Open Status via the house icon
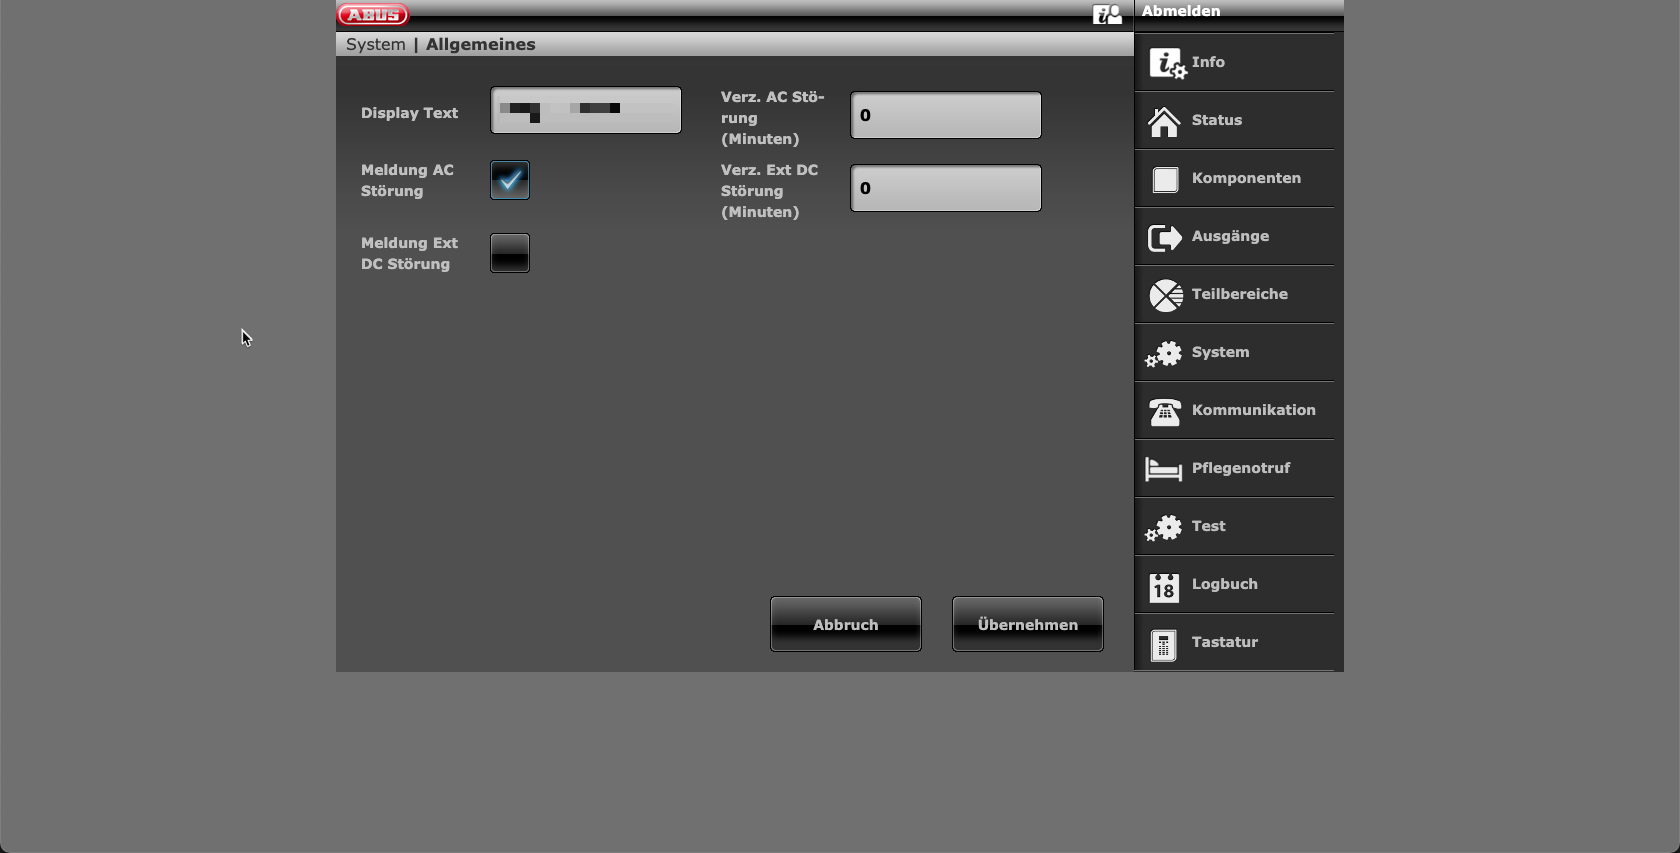 click(x=1164, y=121)
